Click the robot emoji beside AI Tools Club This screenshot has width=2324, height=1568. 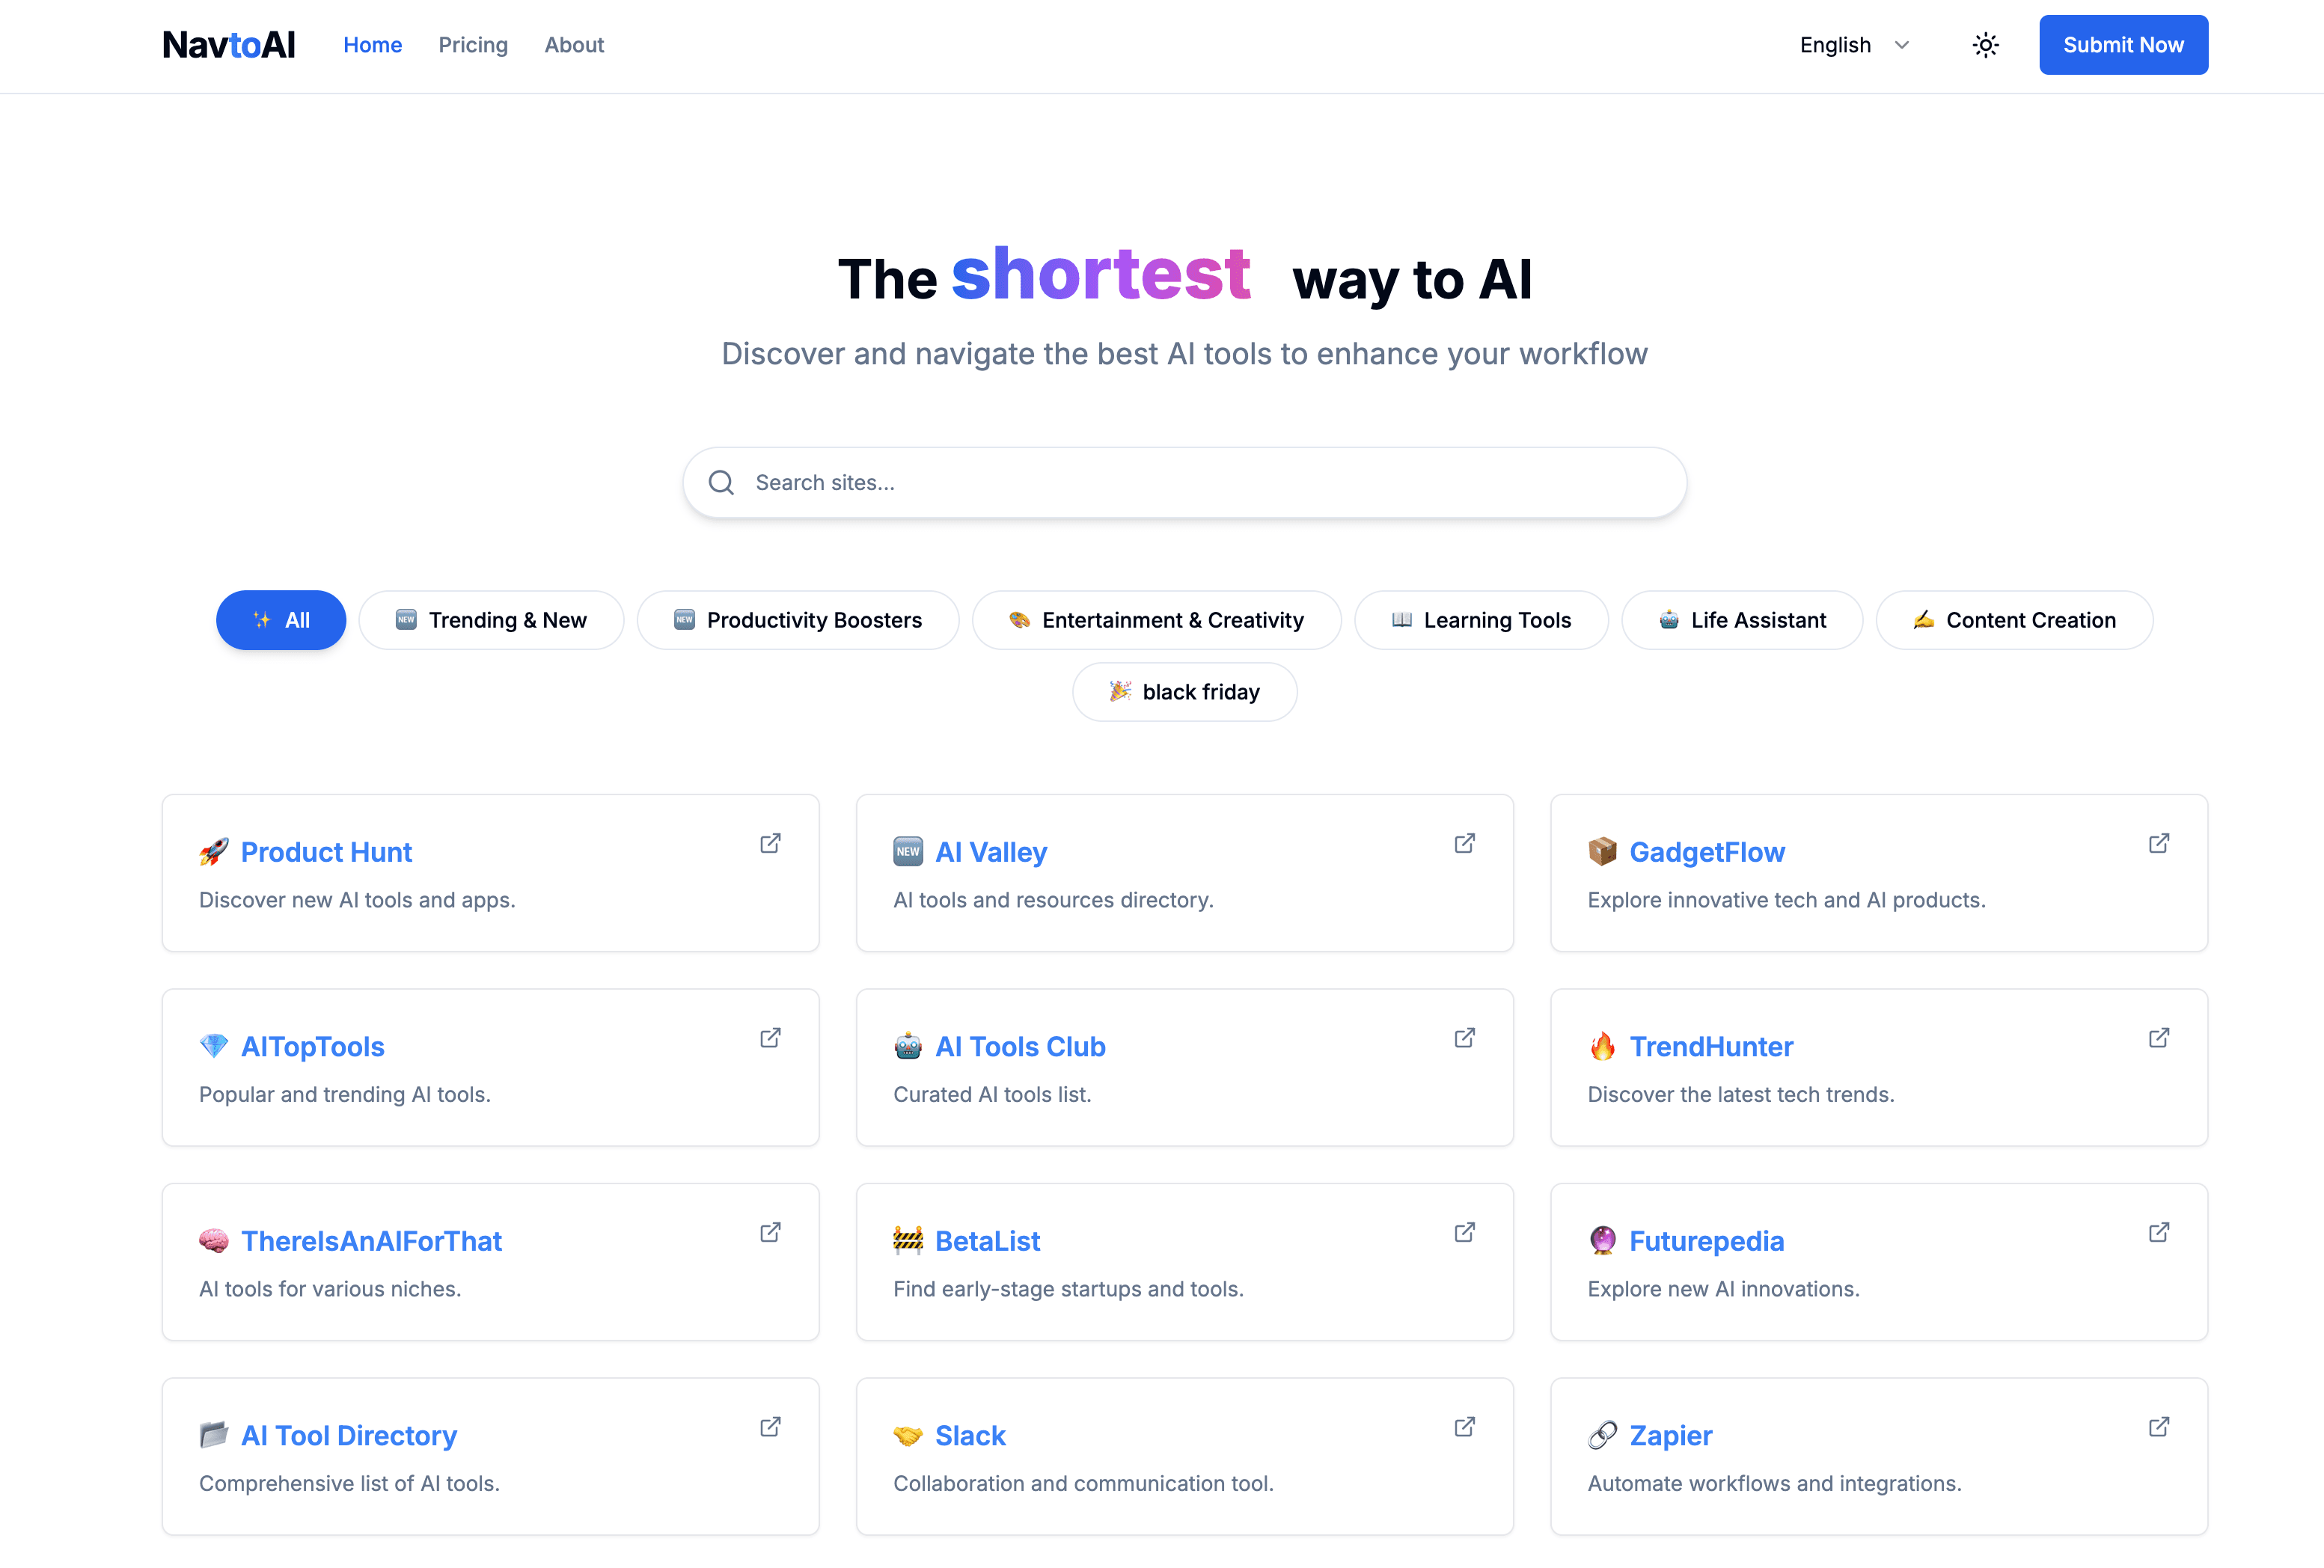908,1046
